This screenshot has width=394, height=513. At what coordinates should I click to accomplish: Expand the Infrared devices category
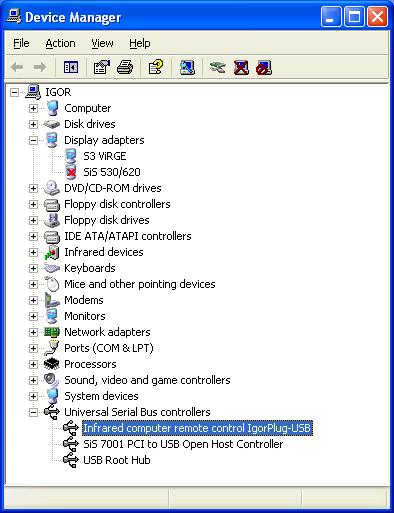pyautogui.click(x=33, y=252)
